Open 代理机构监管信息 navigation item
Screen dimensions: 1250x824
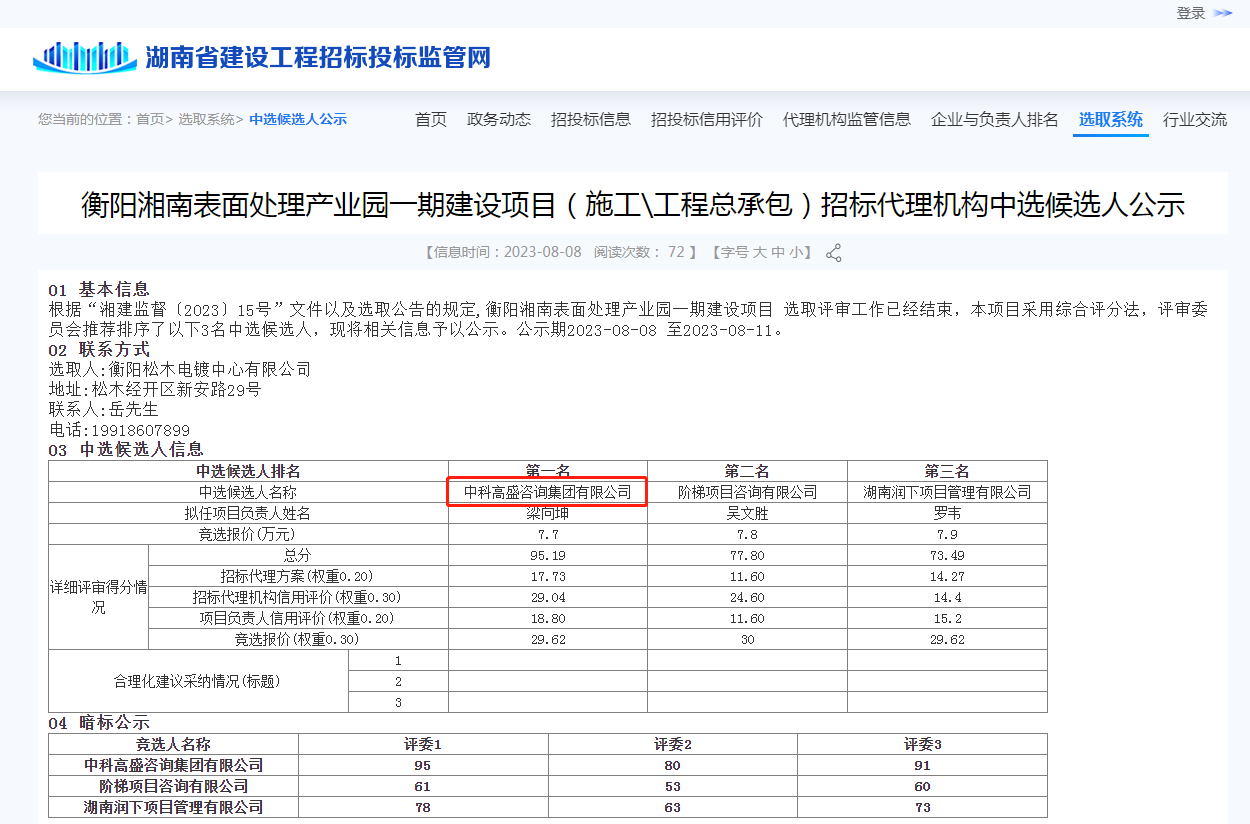pyautogui.click(x=847, y=120)
